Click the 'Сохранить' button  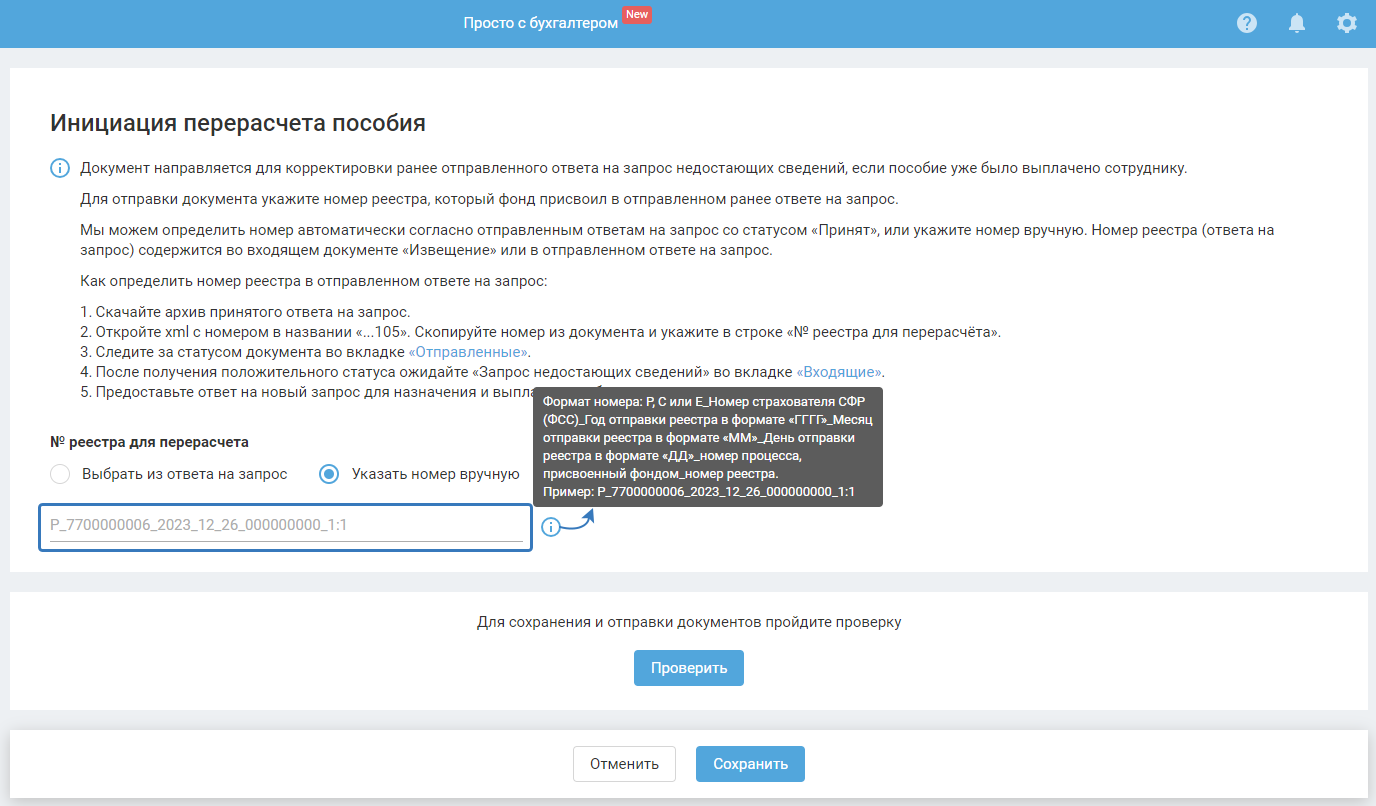click(750, 764)
